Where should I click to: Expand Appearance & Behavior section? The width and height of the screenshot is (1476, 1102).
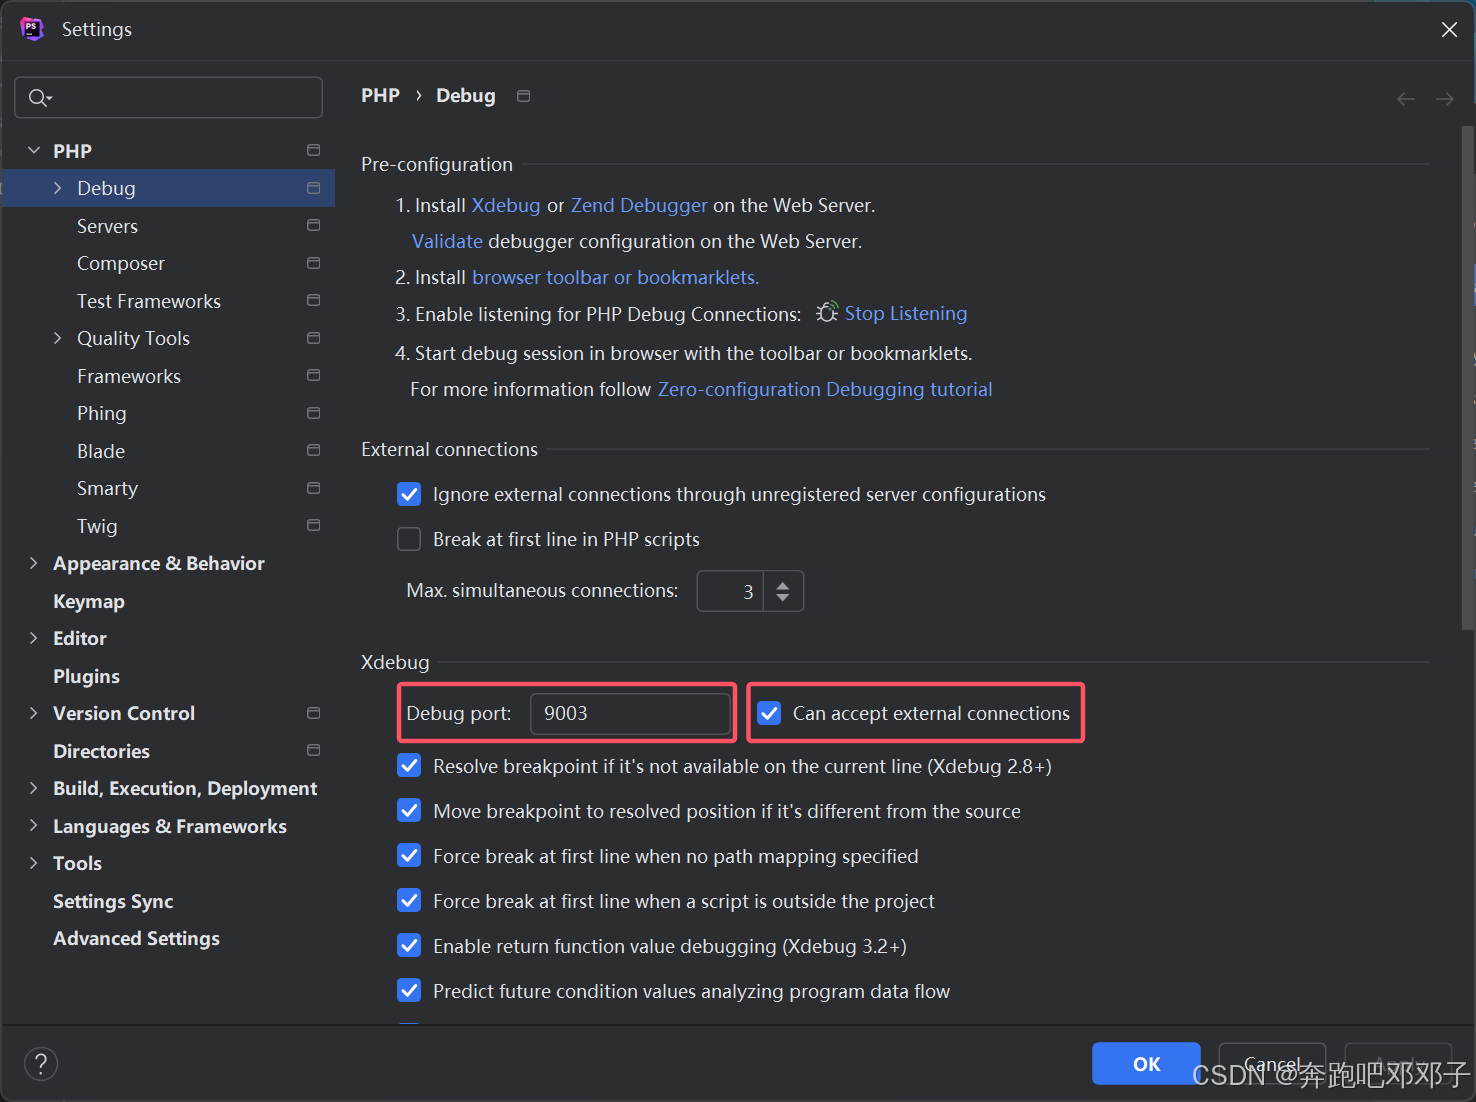tap(34, 563)
